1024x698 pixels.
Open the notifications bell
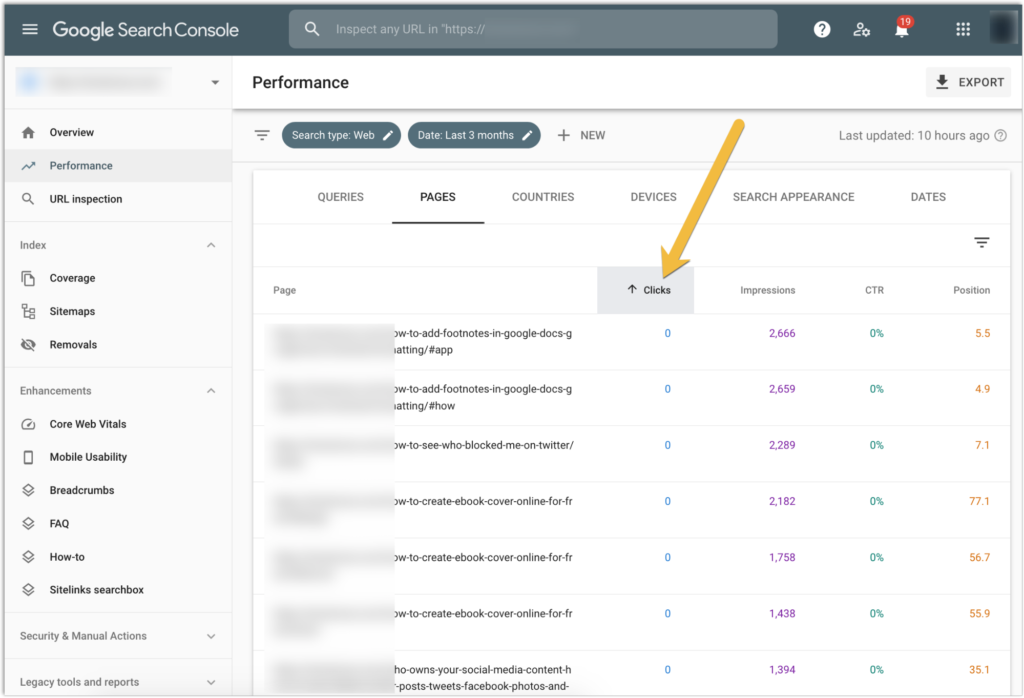pyautogui.click(x=901, y=28)
